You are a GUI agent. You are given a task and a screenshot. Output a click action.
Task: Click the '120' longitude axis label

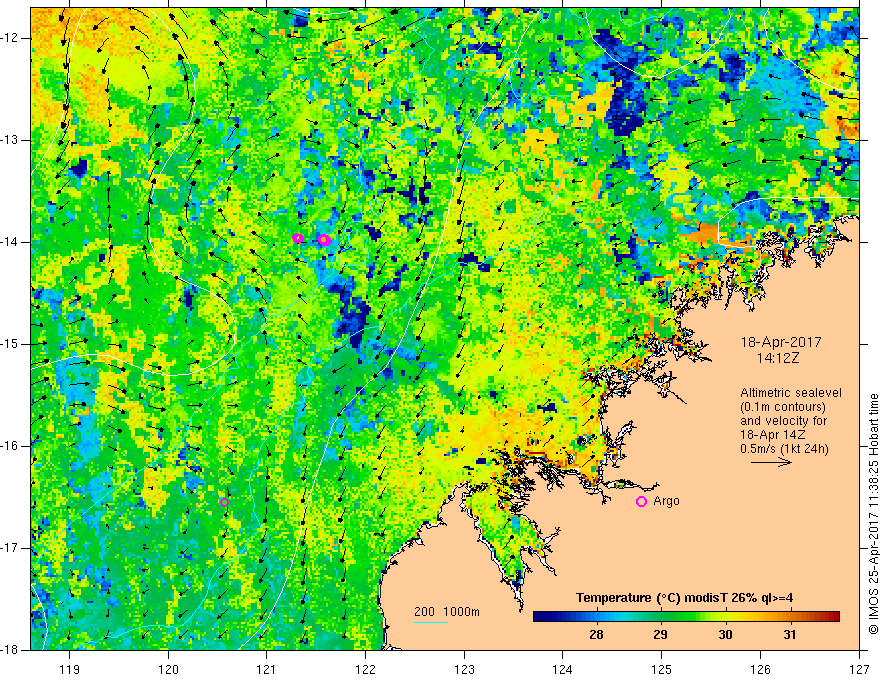pos(168,669)
